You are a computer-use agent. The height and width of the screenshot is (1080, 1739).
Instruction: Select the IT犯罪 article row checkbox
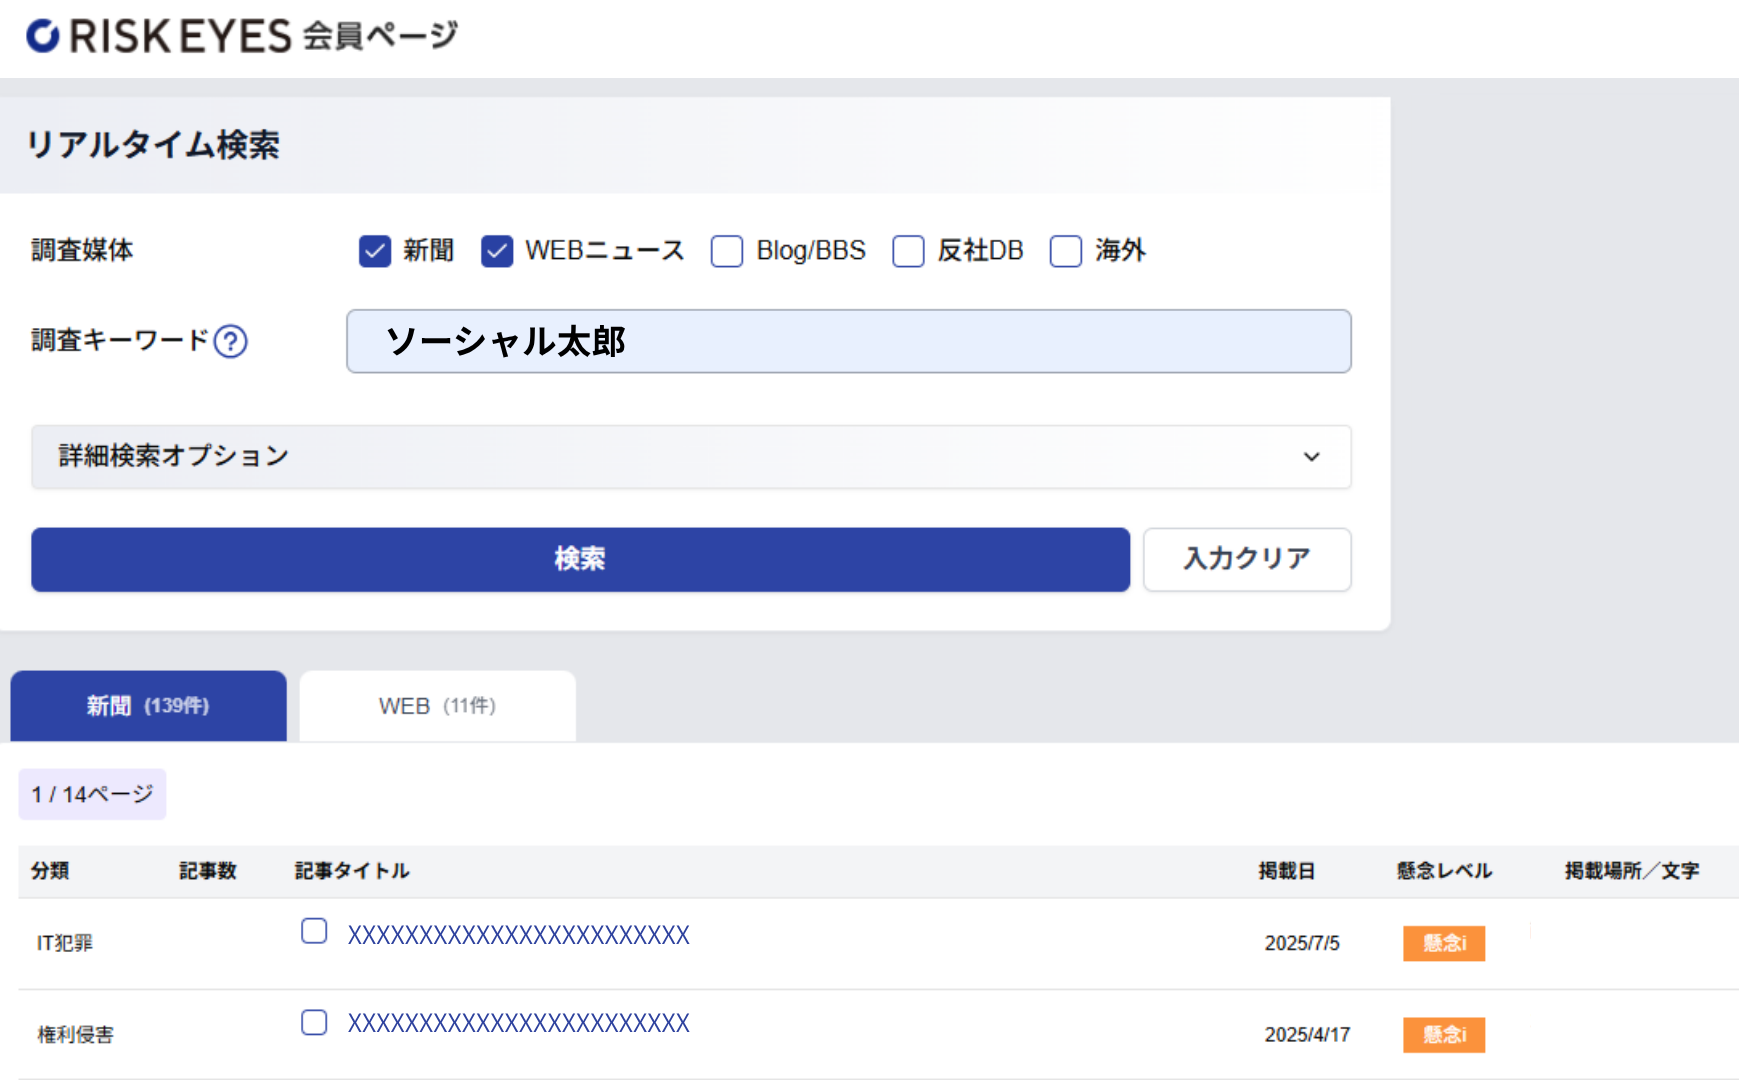point(314,931)
